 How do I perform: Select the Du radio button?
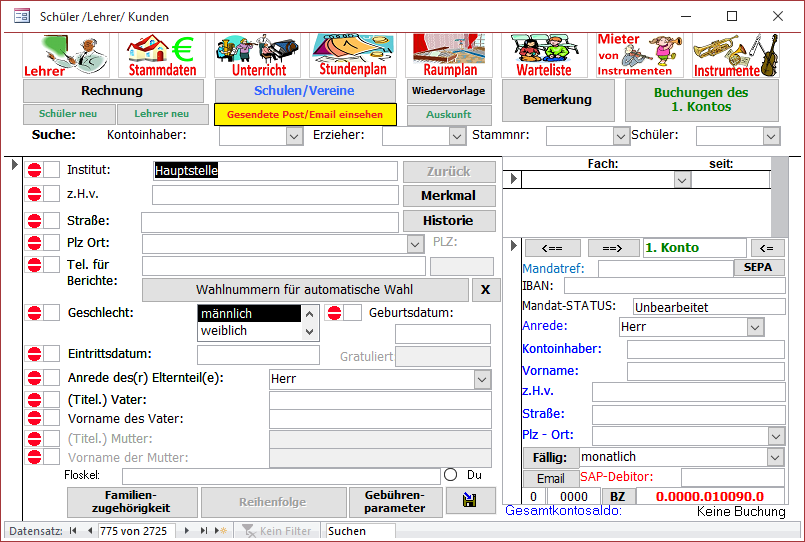point(450,476)
